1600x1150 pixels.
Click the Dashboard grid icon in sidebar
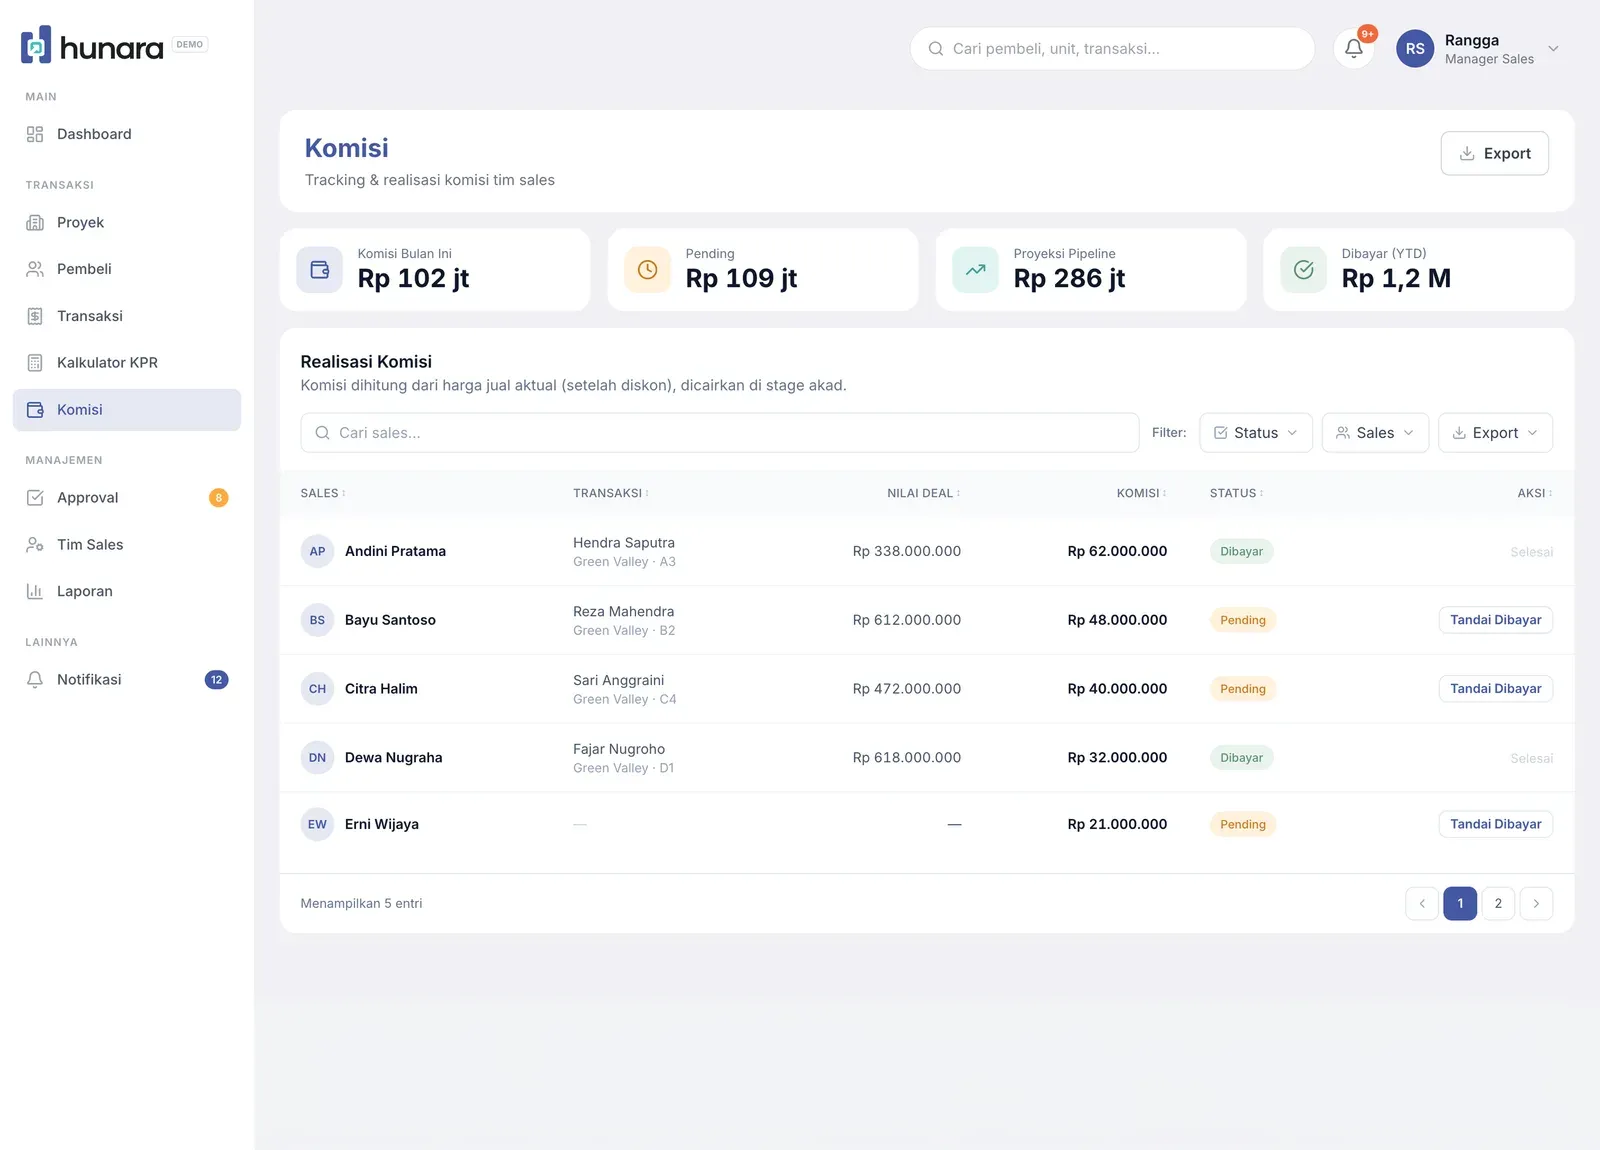pos(35,134)
